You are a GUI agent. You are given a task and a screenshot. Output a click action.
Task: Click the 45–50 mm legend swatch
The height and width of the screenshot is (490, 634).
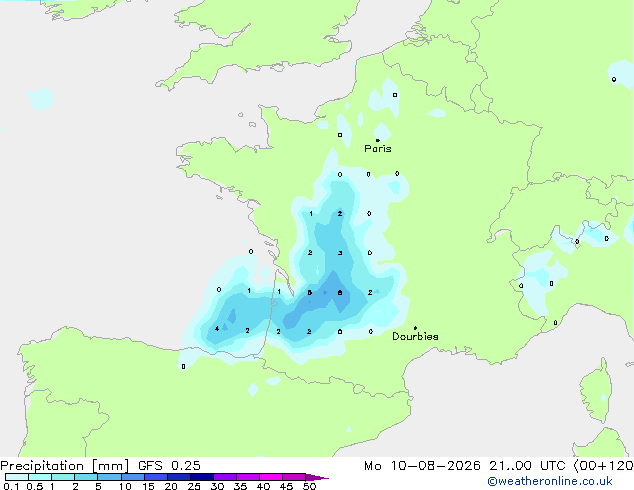pos(294,477)
